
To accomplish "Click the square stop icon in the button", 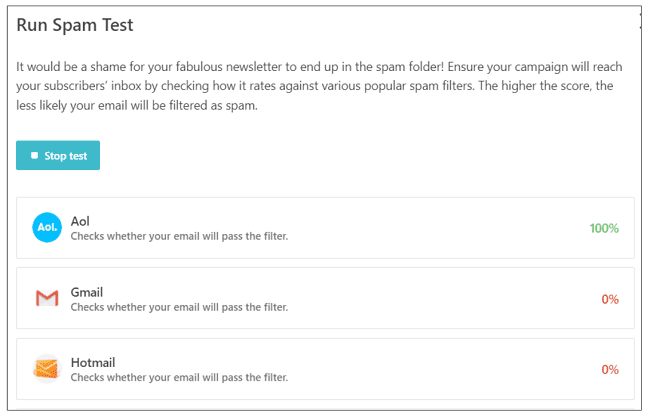I will [x=34, y=156].
